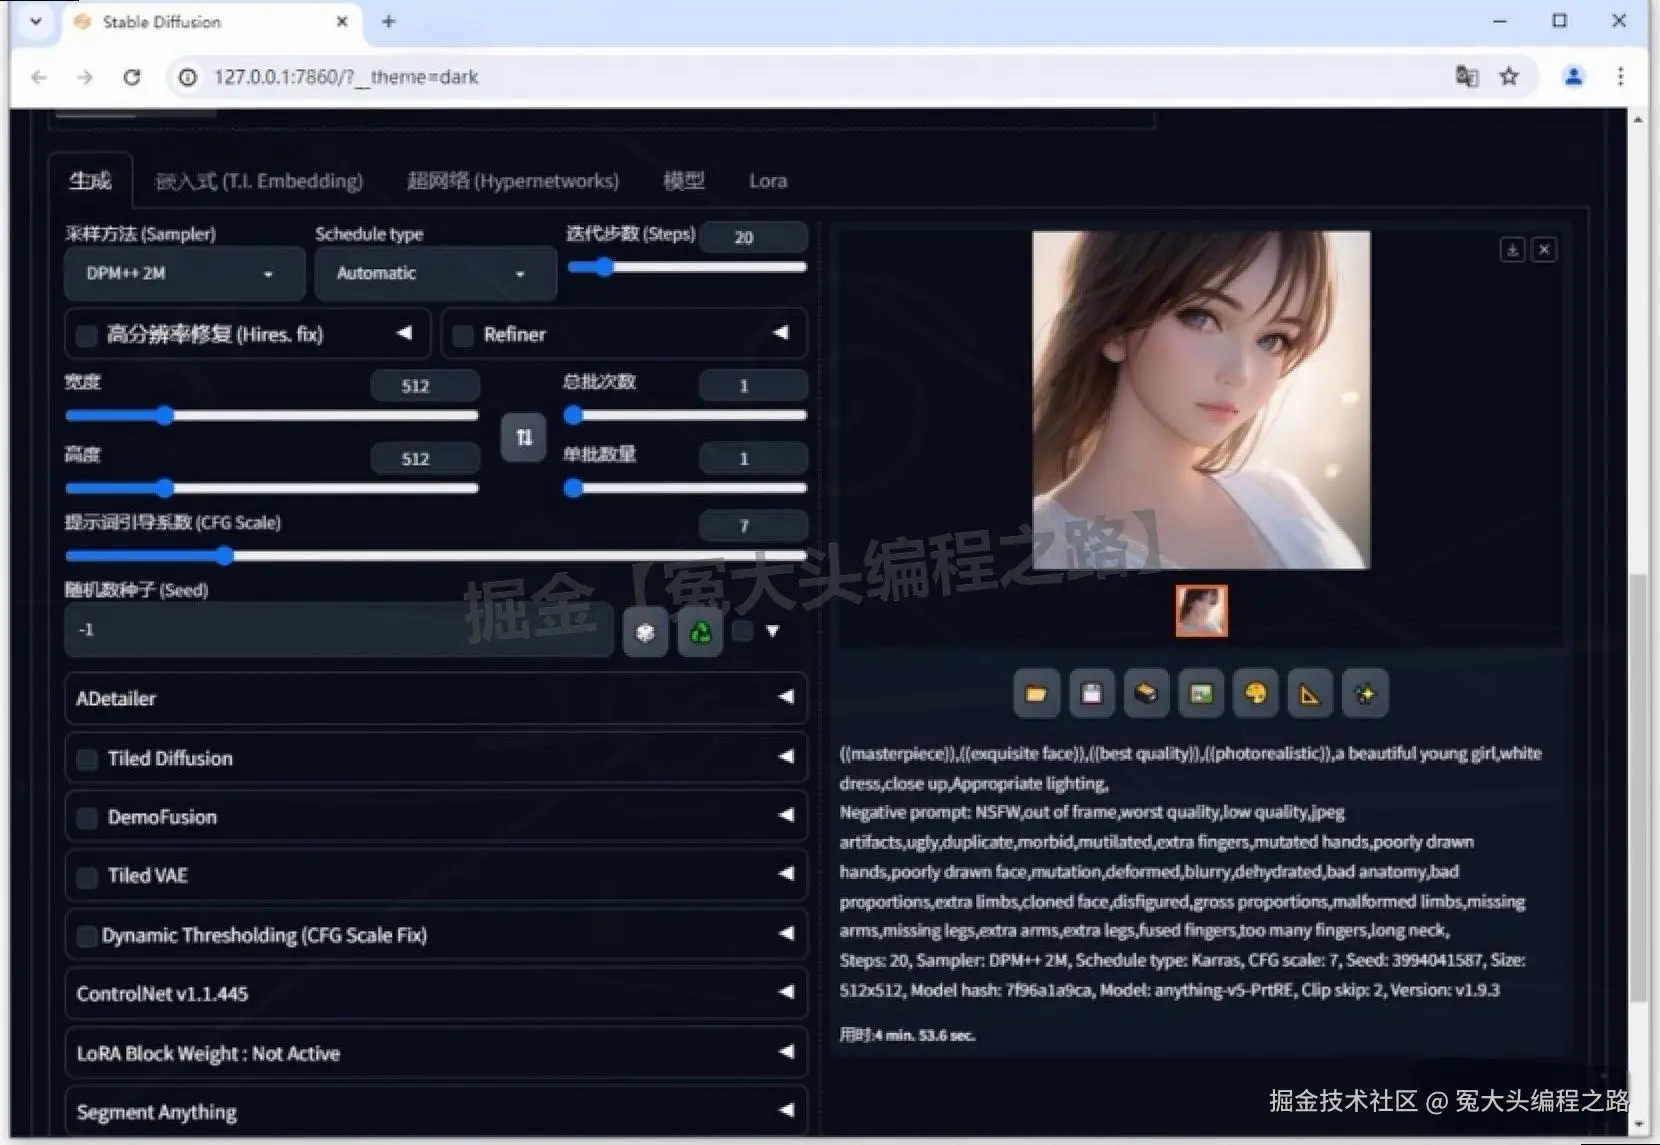The image size is (1660, 1145).
Task: Expand the ControlNet v1.1.445 section
Action: click(436, 993)
